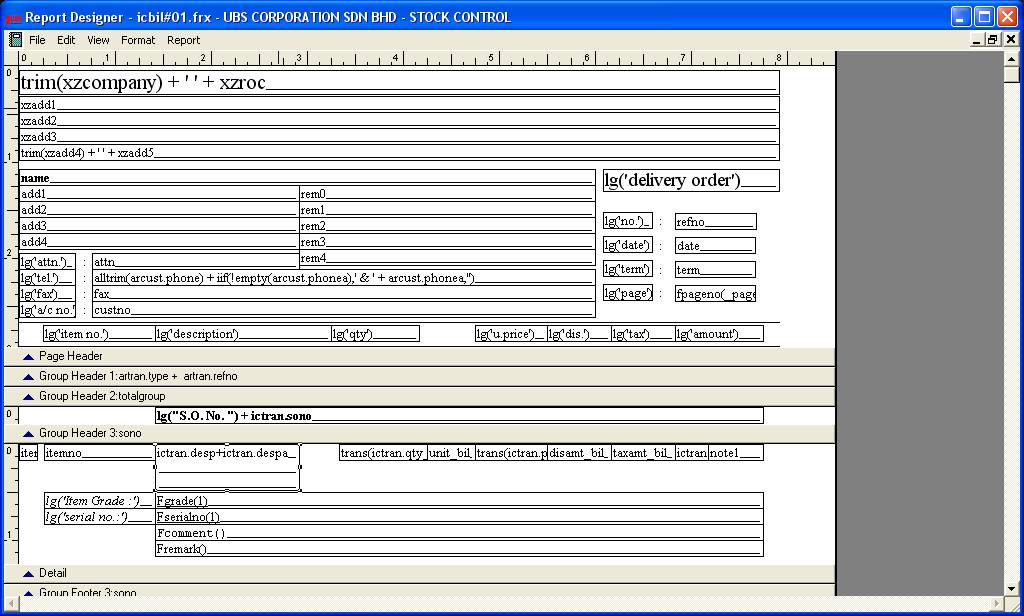Viewport: 1024px width, 616px height.
Task: Close the inner report document window
Action: click(x=1010, y=40)
